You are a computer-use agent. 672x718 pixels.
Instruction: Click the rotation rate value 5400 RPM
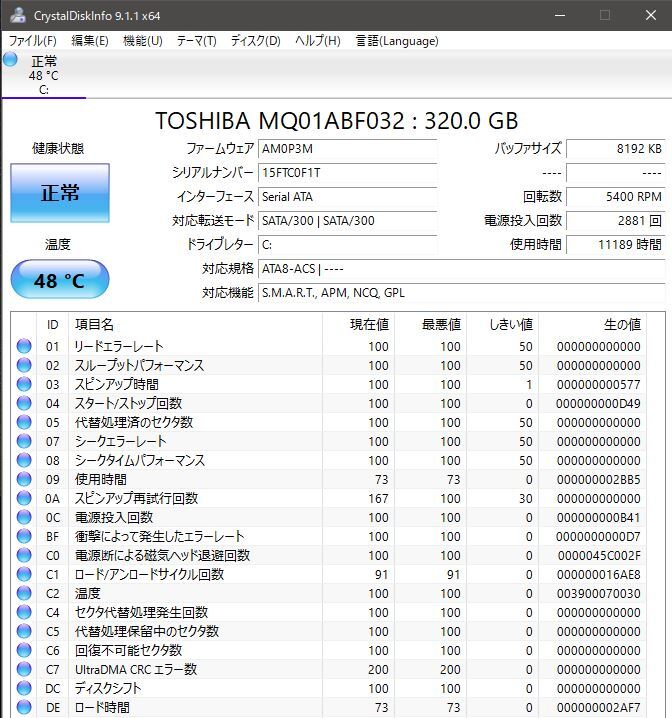tap(615, 196)
